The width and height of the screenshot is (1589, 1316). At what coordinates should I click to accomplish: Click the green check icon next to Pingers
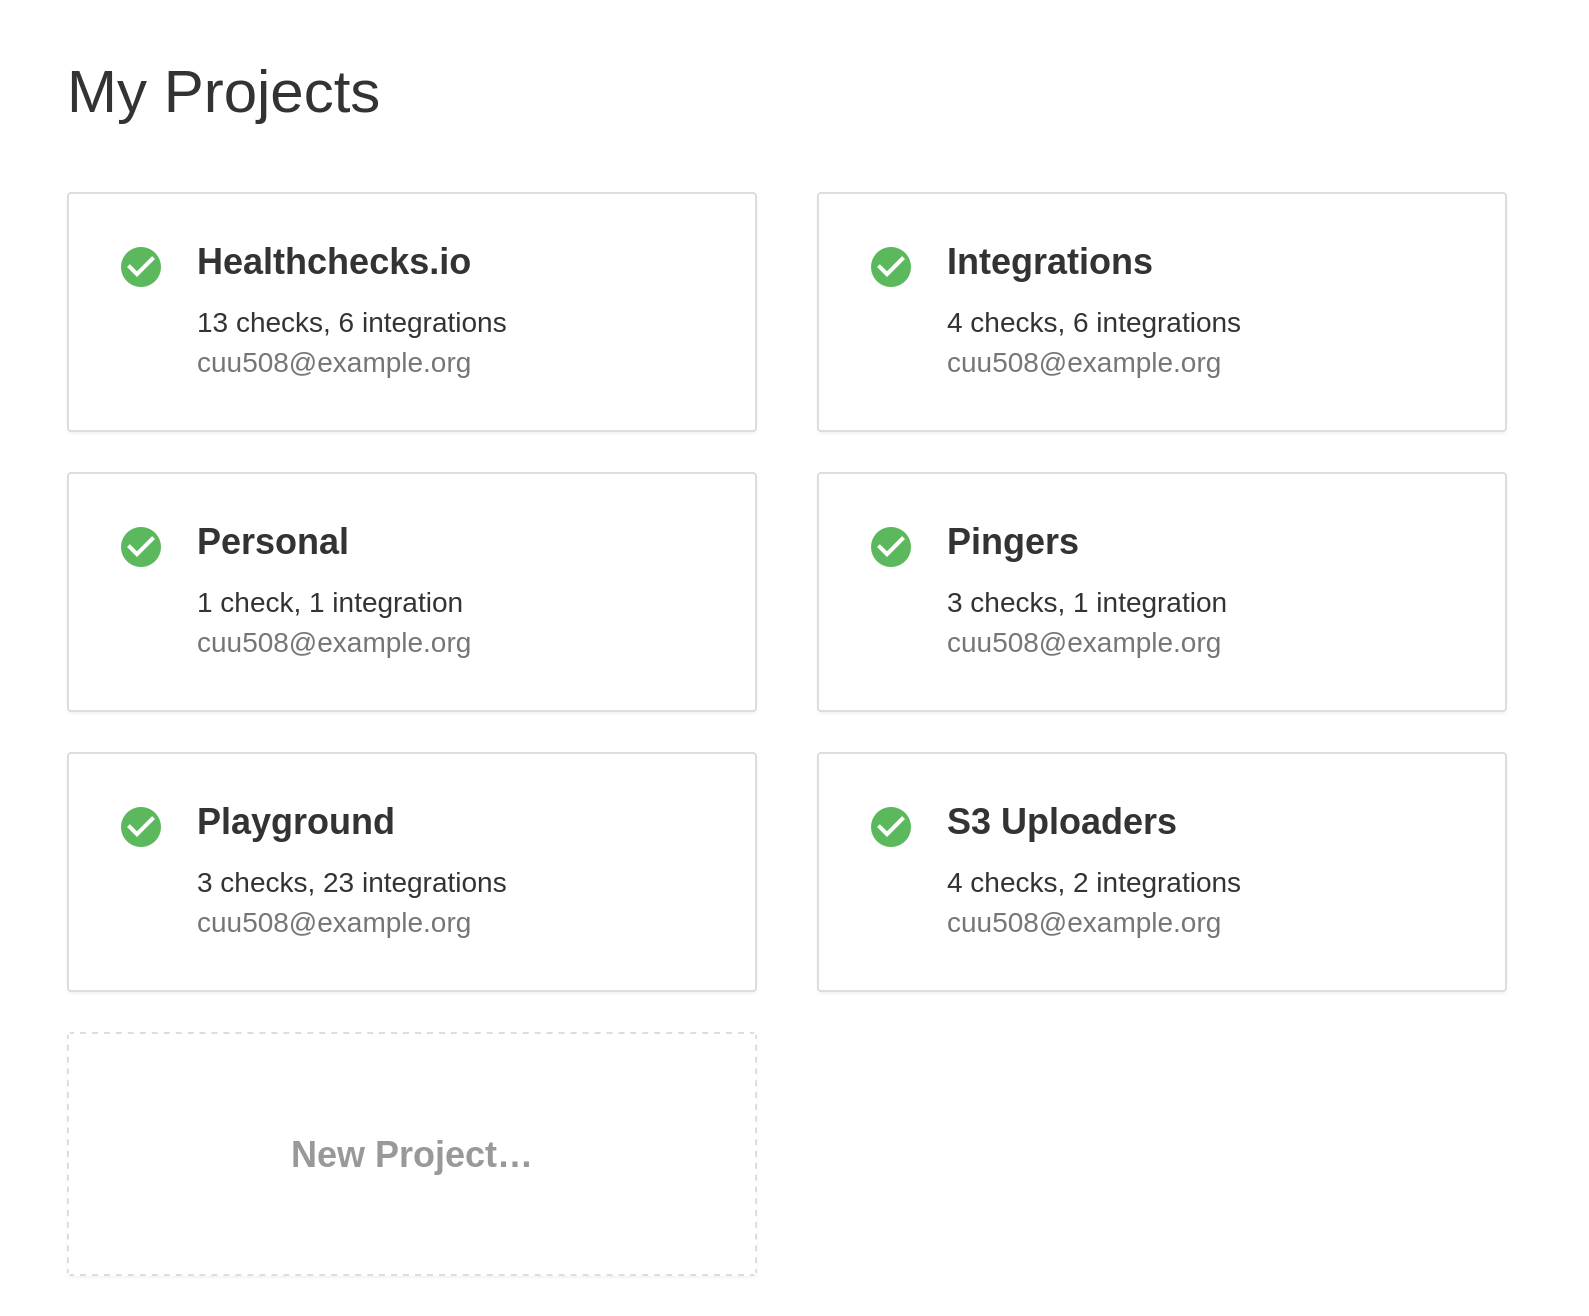pyautogui.click(x=890, y=547)
